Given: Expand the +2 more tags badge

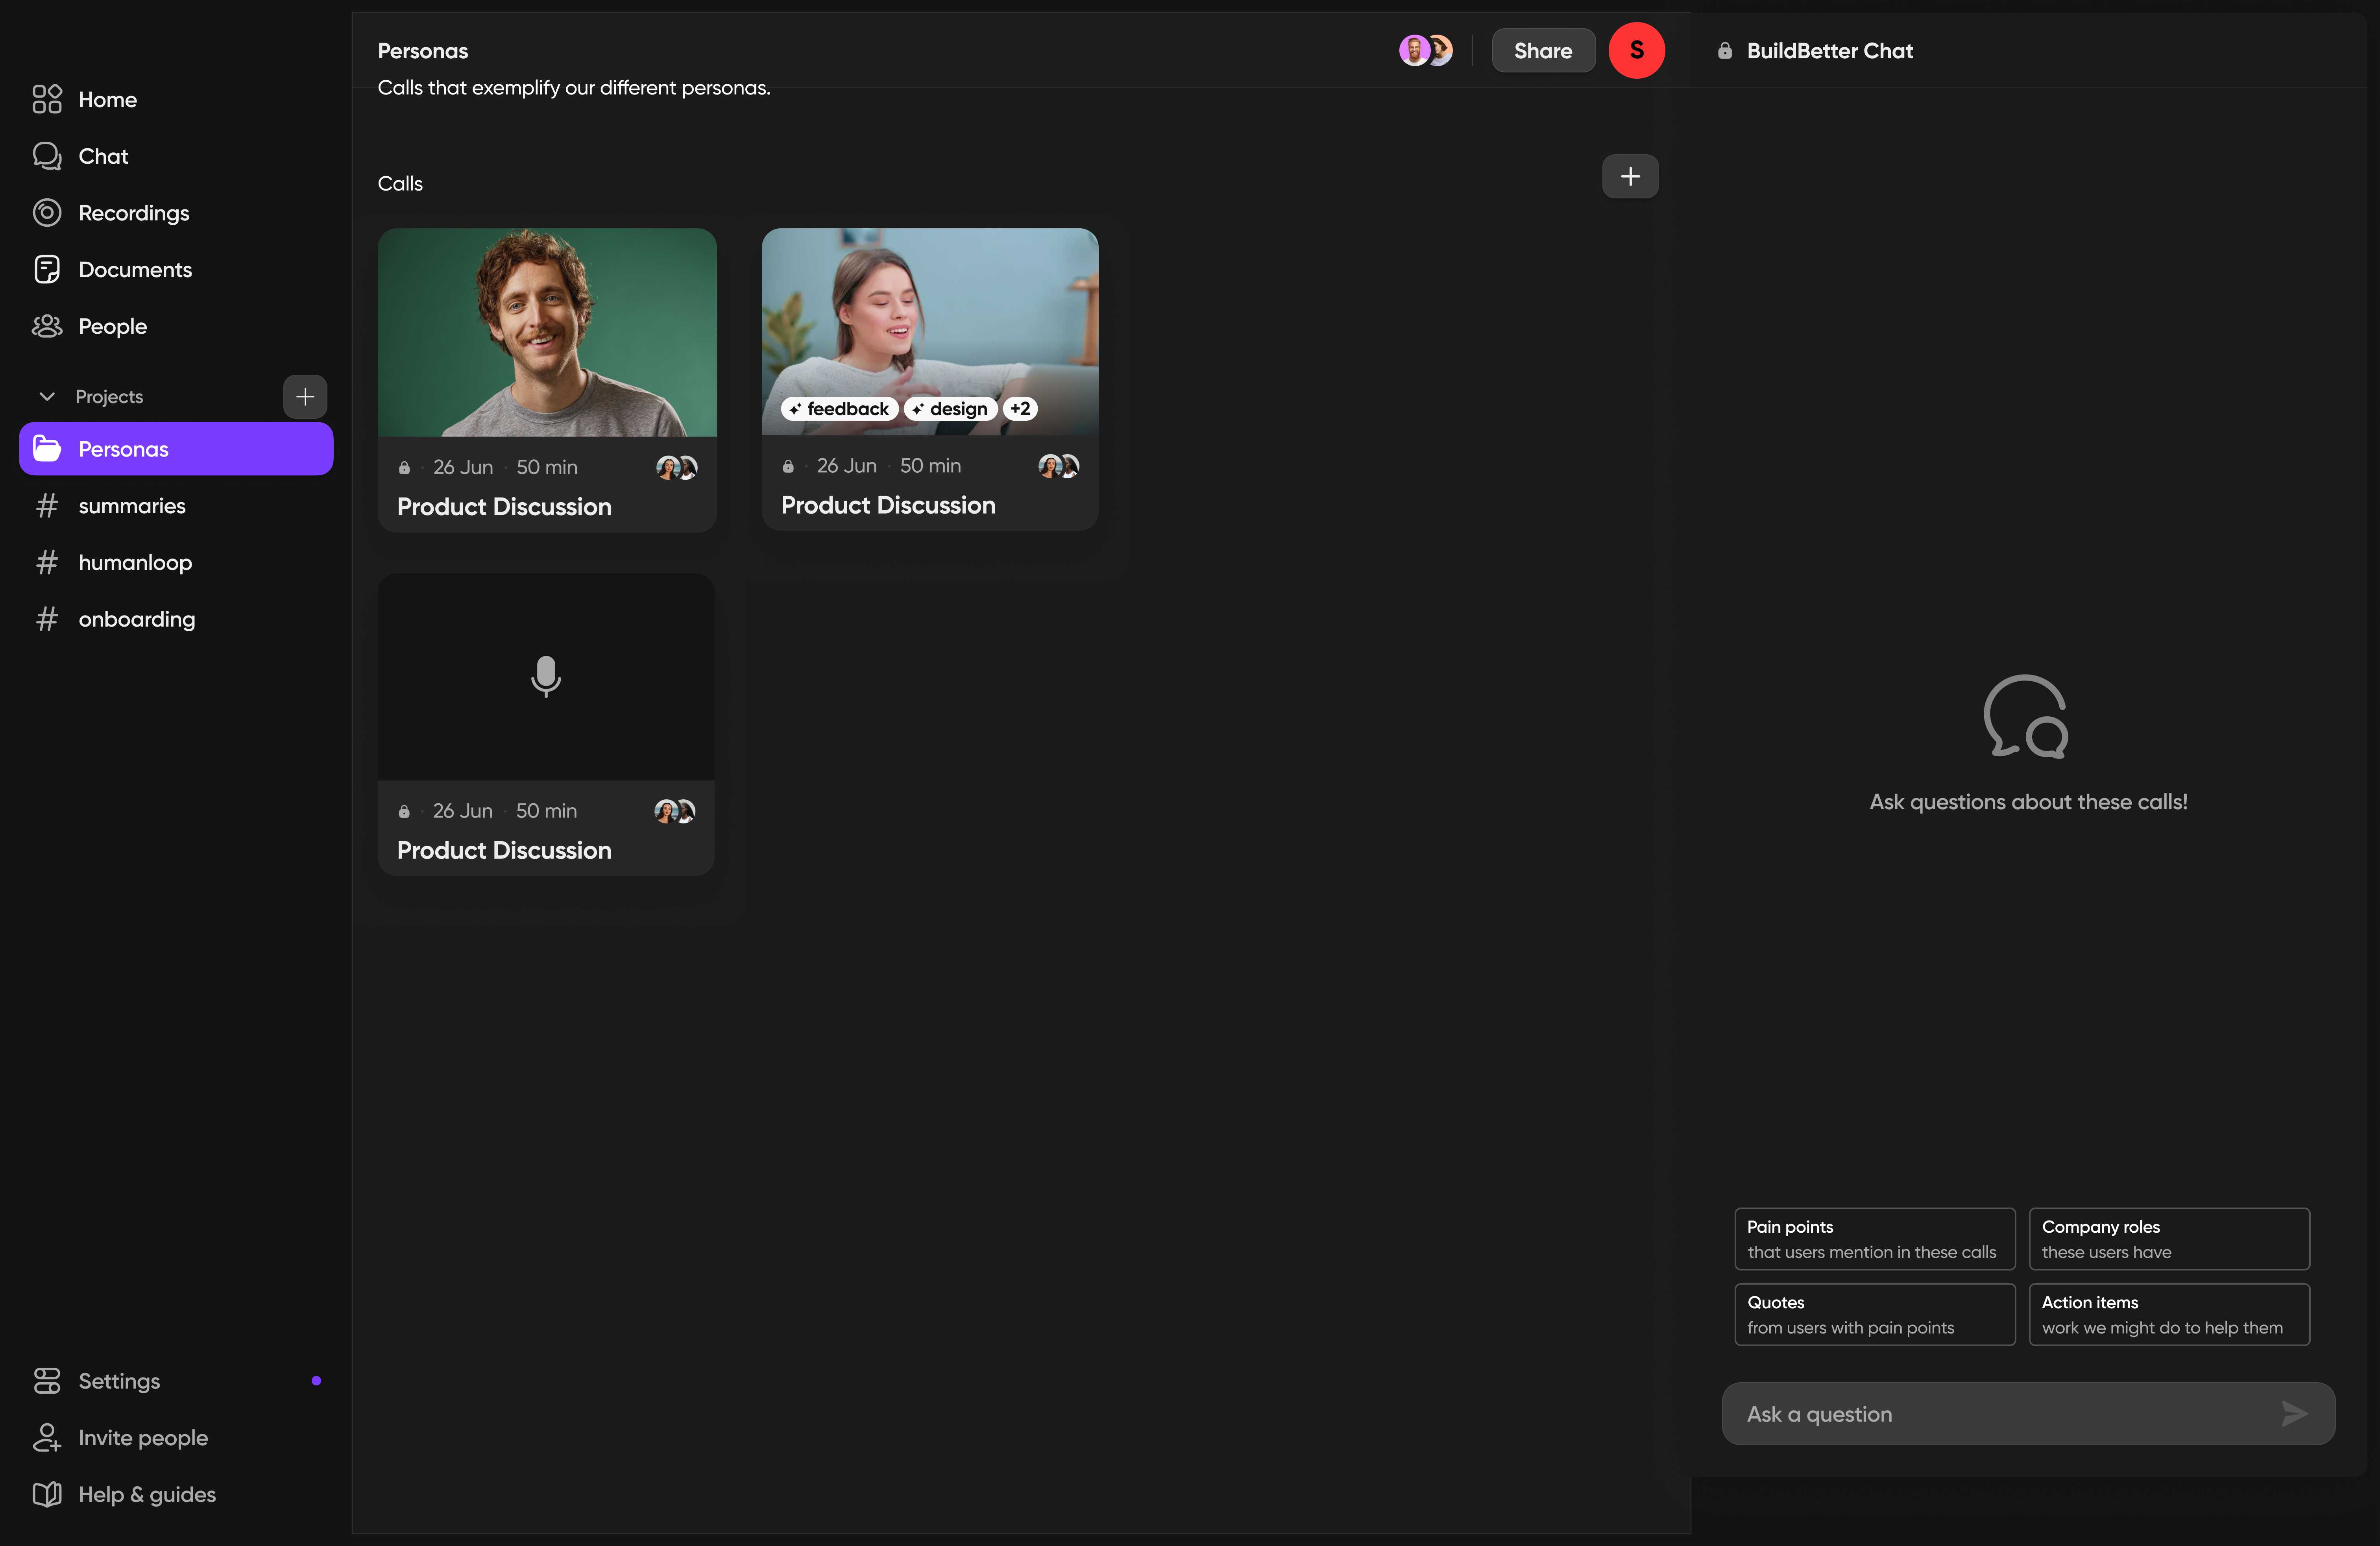Looking at the screenshot, I should pyautogui.click(x=1020, y=409).
